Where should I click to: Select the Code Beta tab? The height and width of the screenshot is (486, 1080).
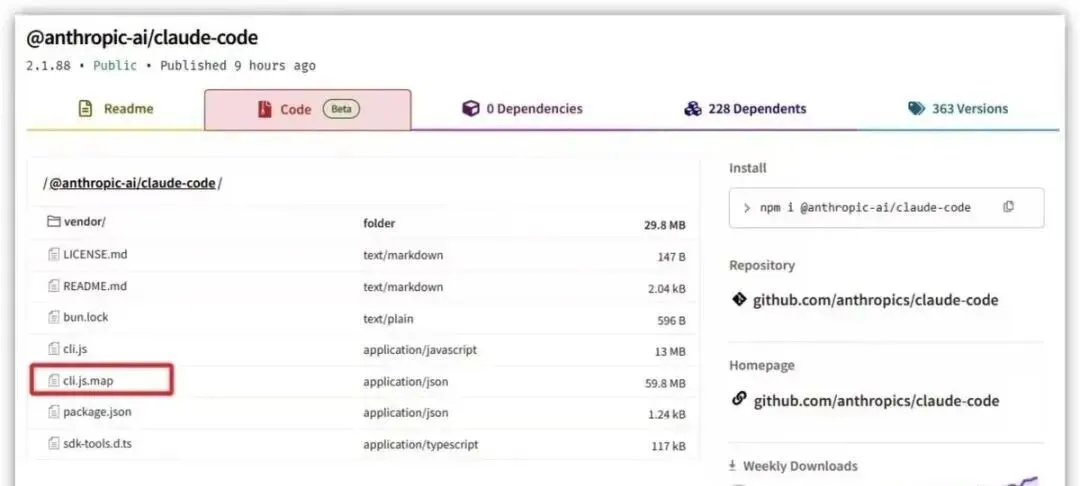[x=308, y=109]
